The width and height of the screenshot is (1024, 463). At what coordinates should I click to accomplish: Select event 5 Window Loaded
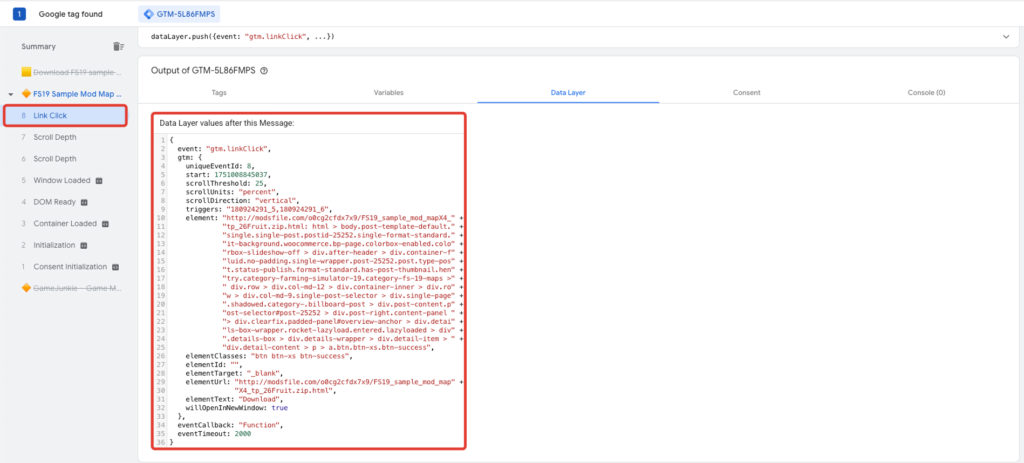61,180
